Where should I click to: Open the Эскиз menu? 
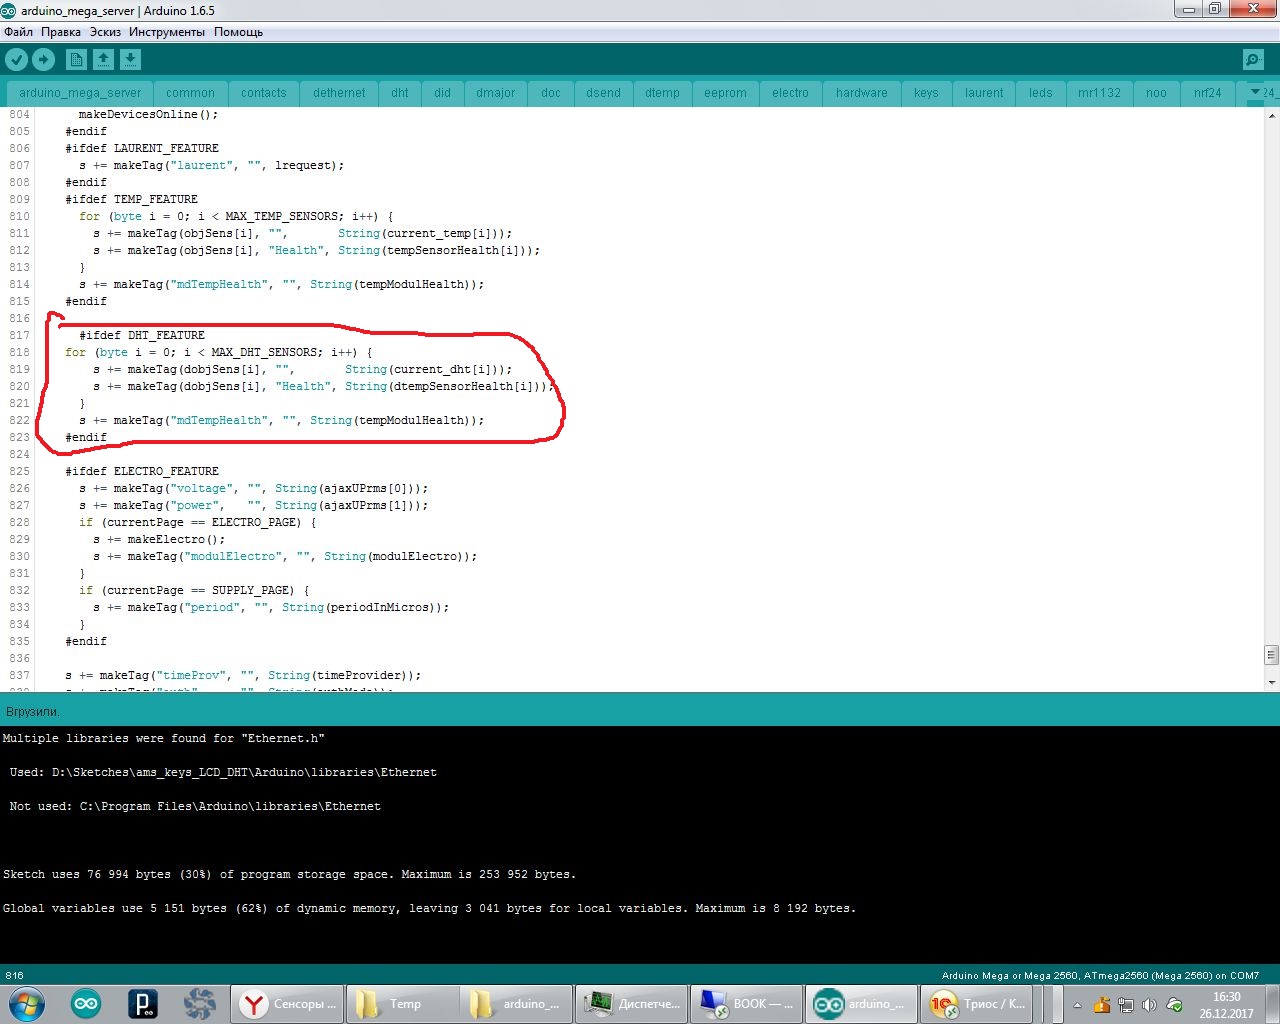point(105,32)
